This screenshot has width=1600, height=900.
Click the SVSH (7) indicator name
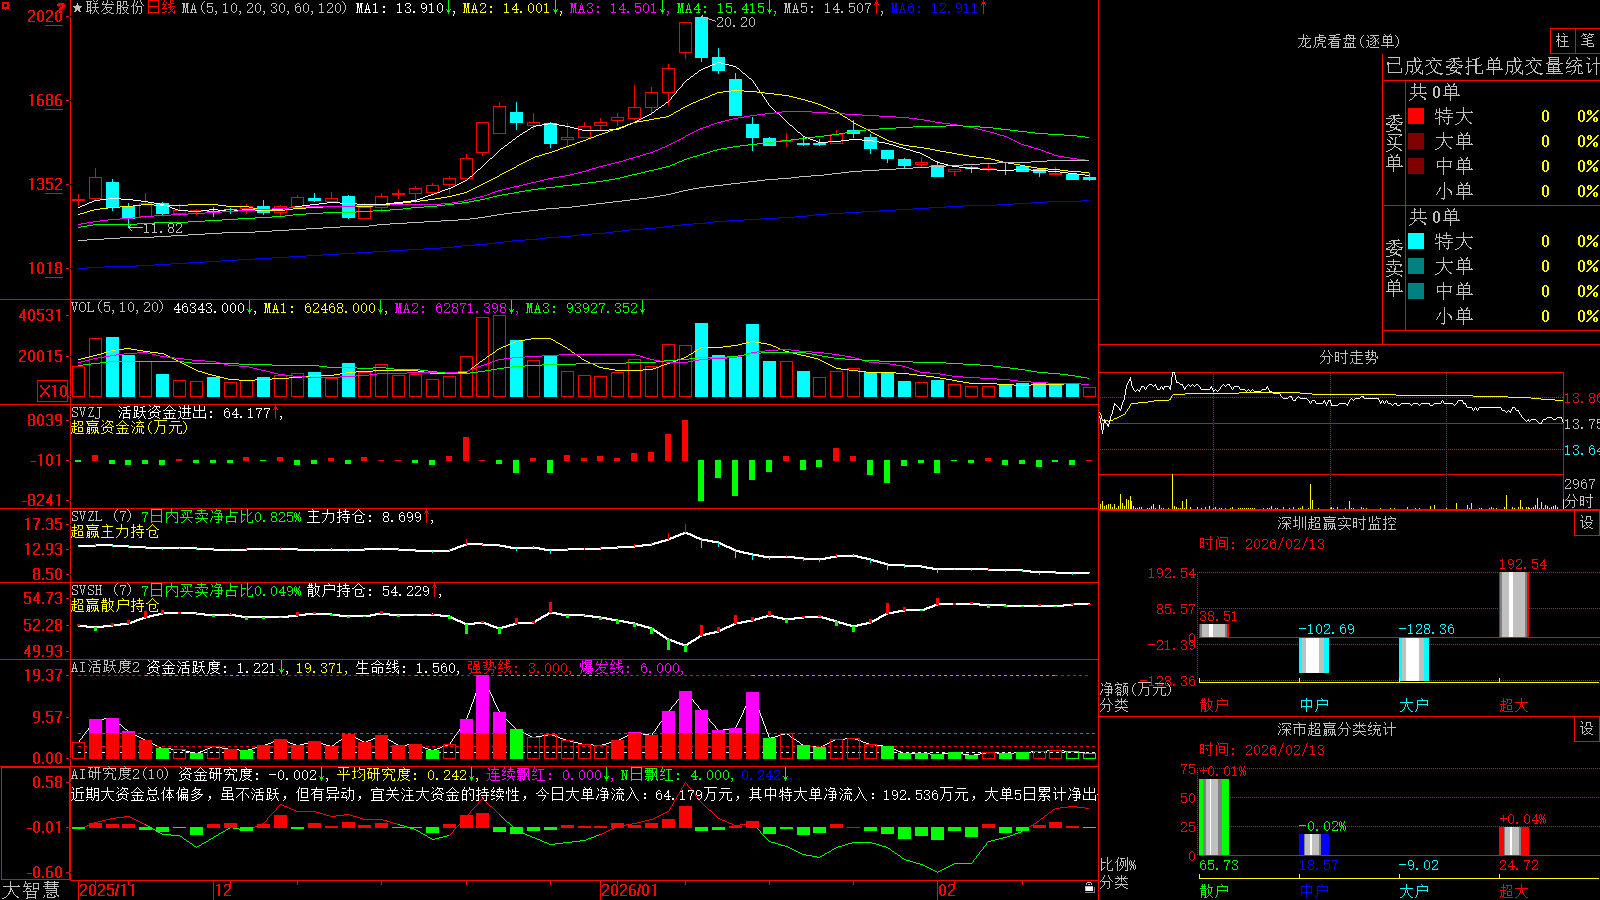[101, 590]
